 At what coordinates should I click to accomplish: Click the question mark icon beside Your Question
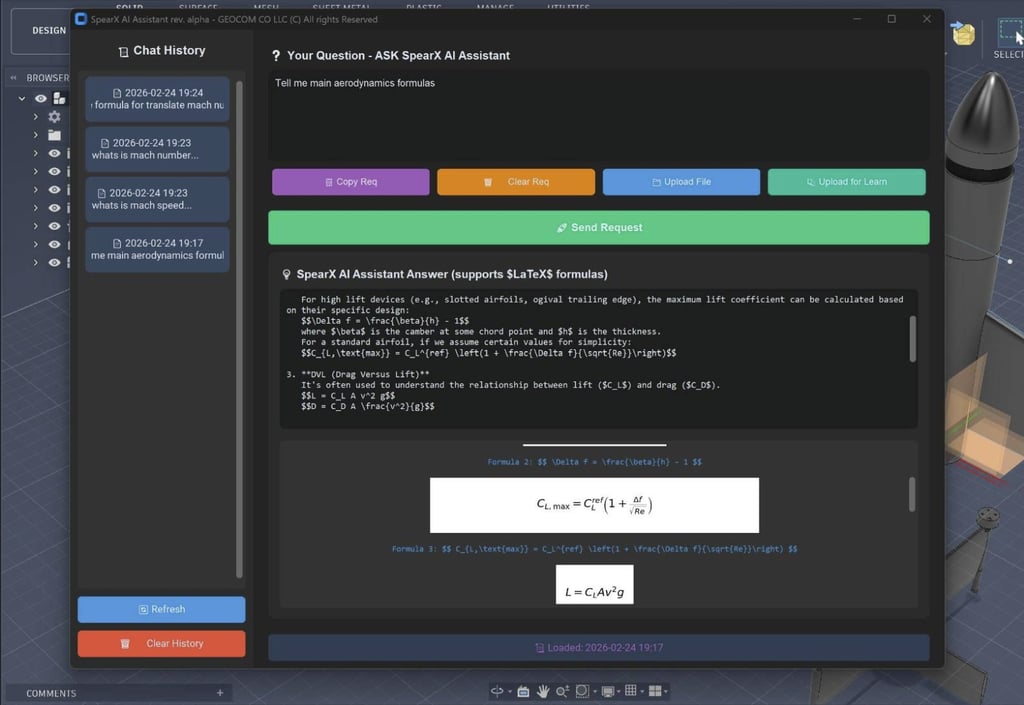[x=276, y=56]
